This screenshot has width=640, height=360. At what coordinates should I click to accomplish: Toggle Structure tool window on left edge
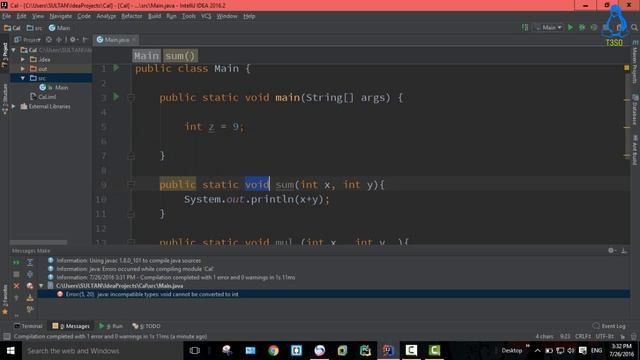coord(5,99)
